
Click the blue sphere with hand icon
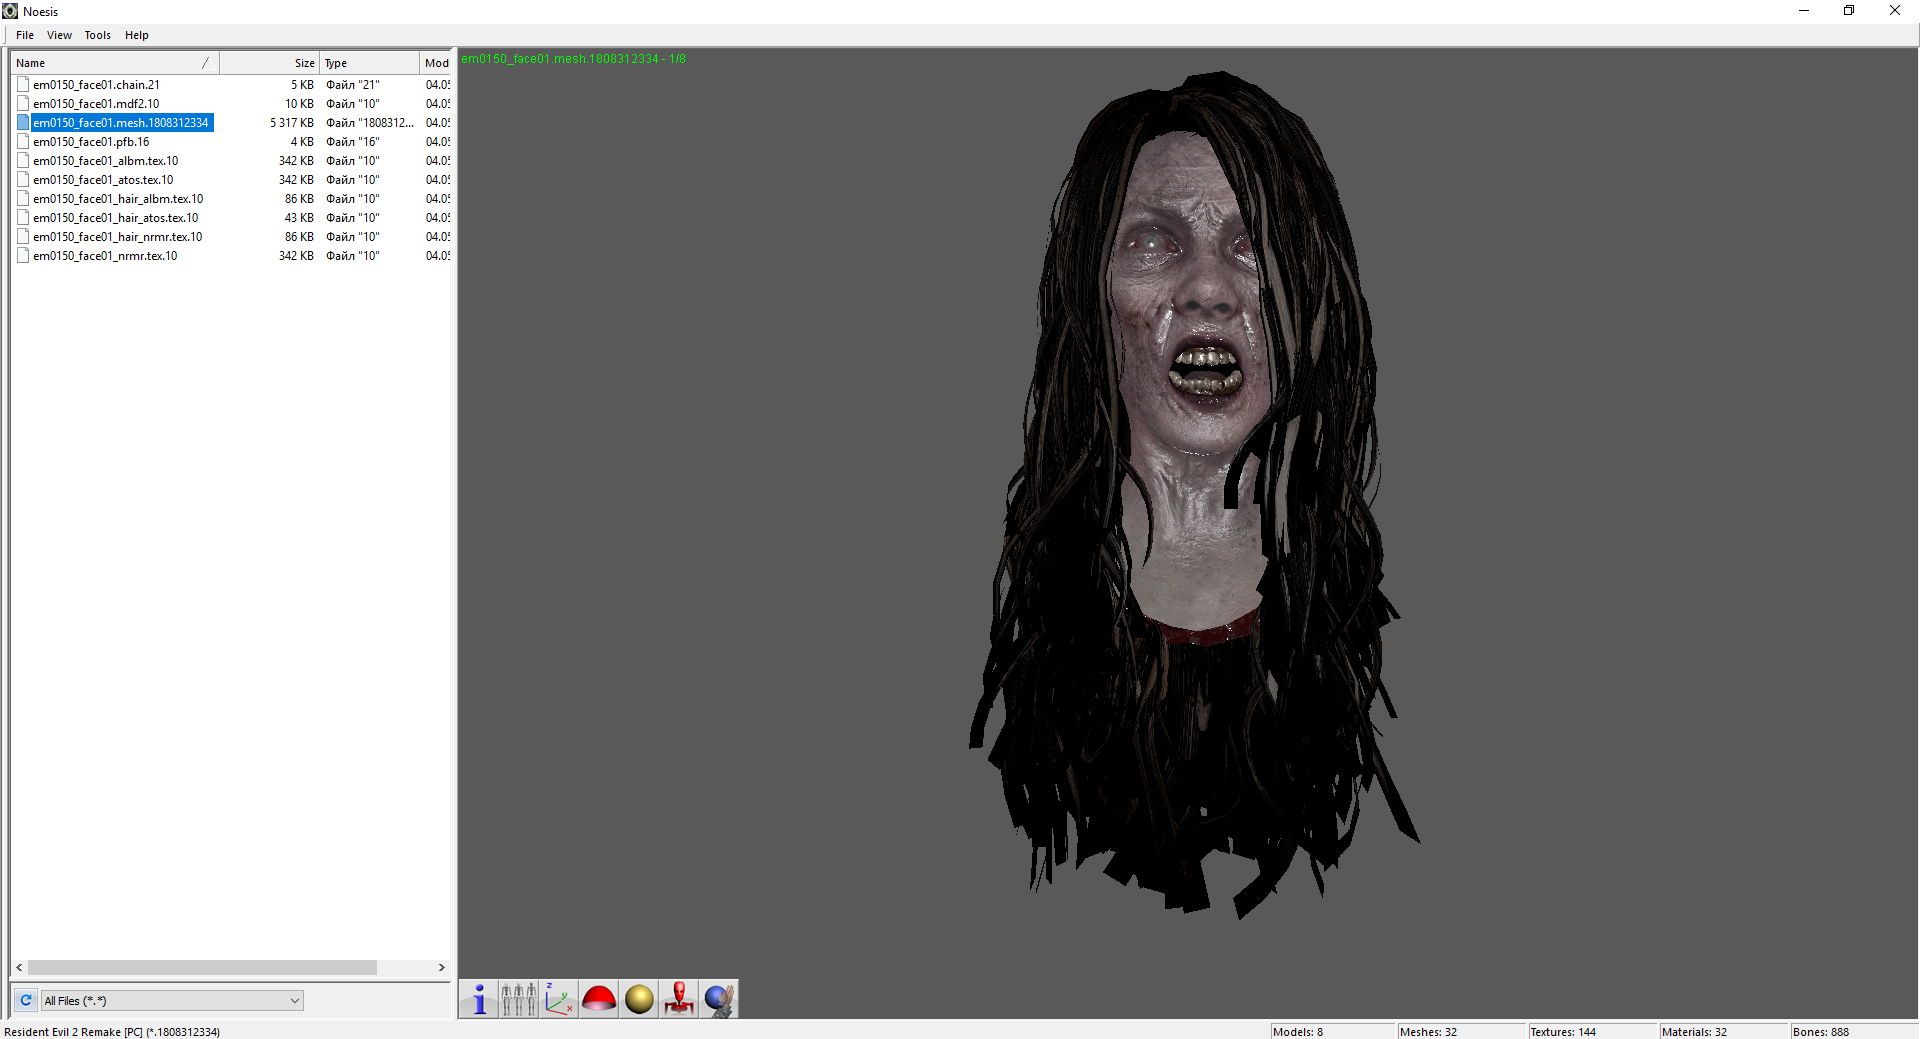pyautogui.click(x=719, y=999)
